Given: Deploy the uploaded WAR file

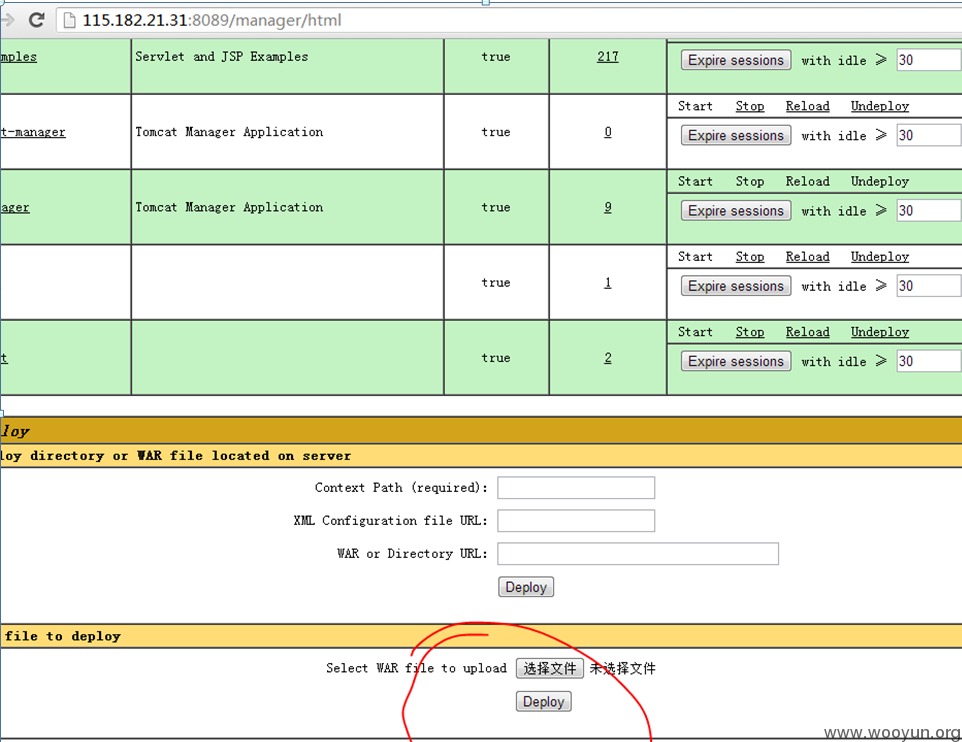Looking at the screenshot, I should click(x=544, y=701).
